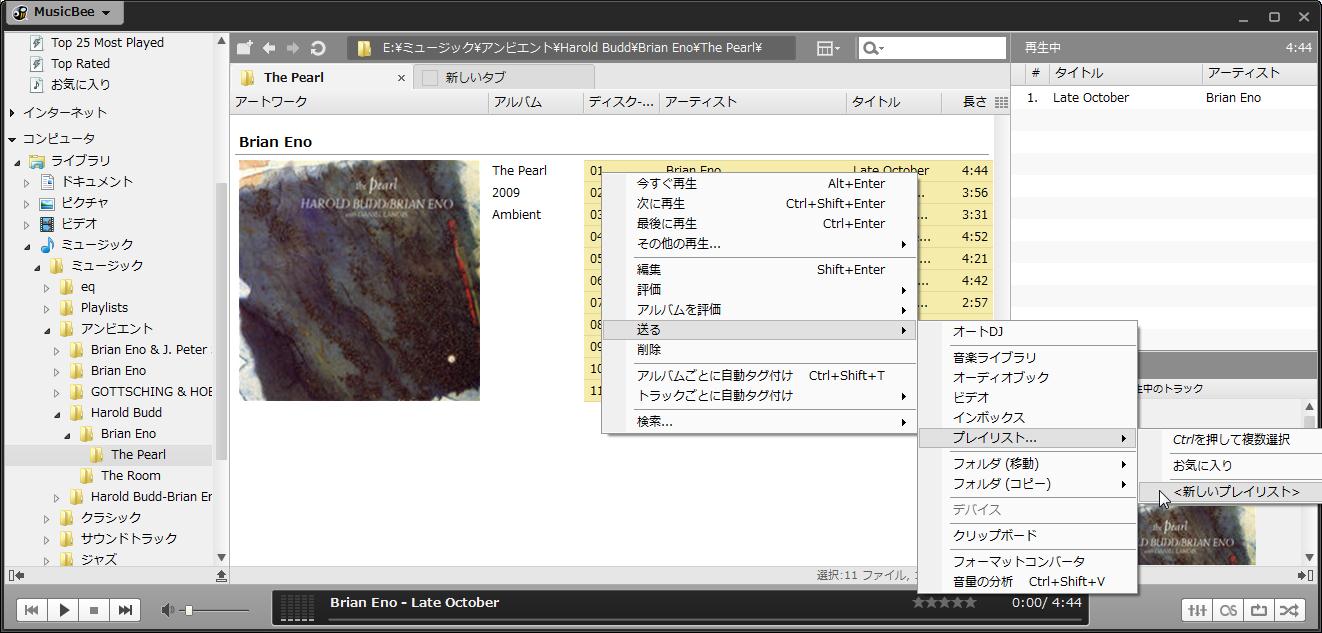1322x633 pixels.
Task: Choose フォーマットコンバータ option
Action: click(x=1027, y=562)
